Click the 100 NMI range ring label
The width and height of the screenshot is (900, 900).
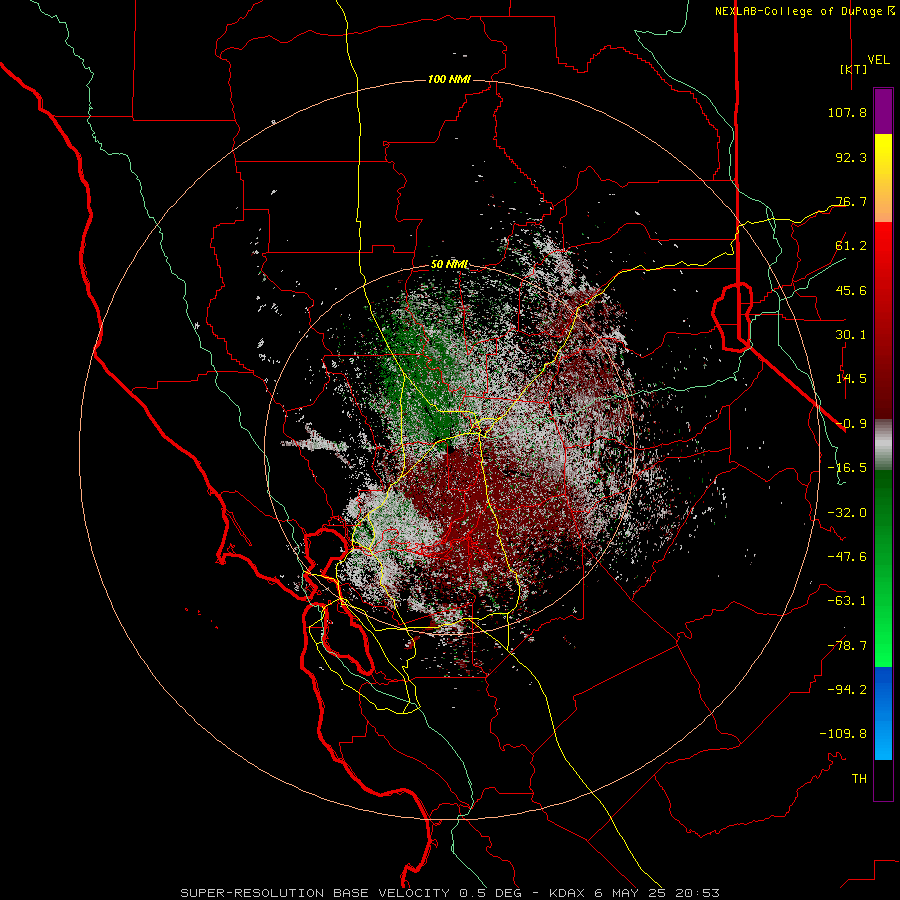449,79
